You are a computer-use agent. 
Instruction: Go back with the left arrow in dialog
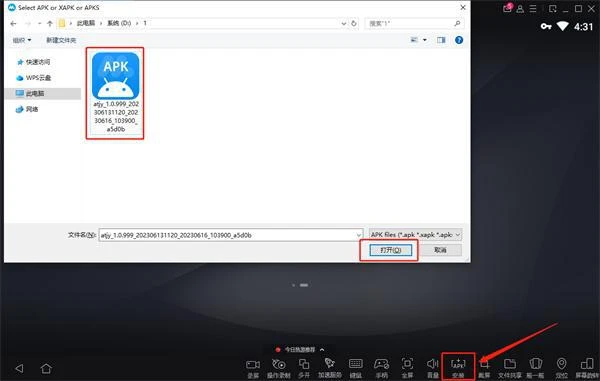tap(13, 23)
